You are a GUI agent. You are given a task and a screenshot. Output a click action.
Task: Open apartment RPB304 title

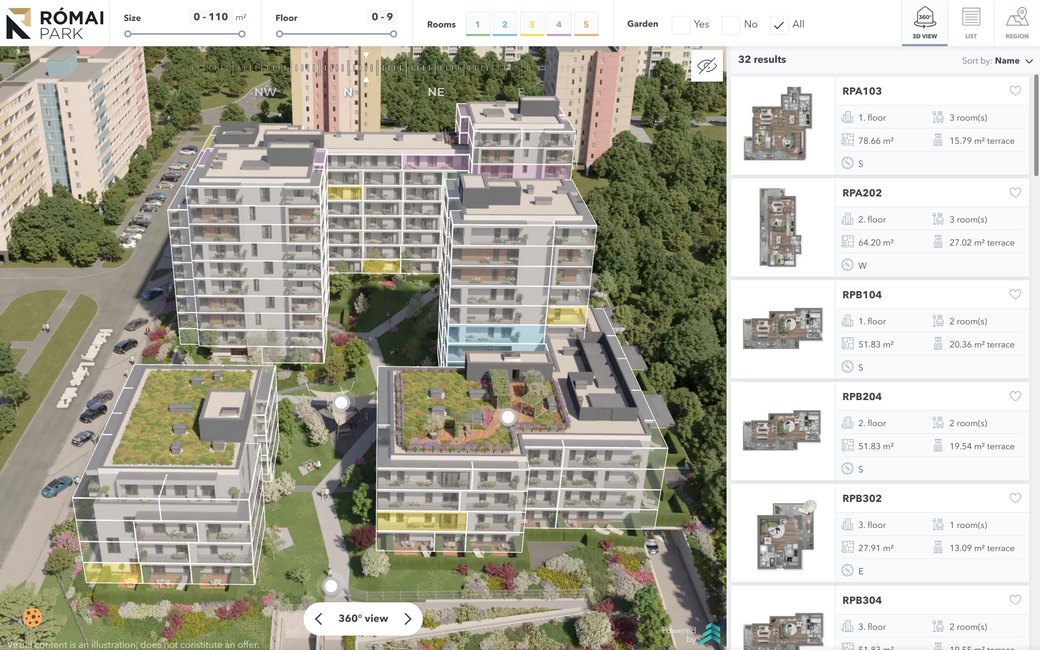[x=862, y=600]
